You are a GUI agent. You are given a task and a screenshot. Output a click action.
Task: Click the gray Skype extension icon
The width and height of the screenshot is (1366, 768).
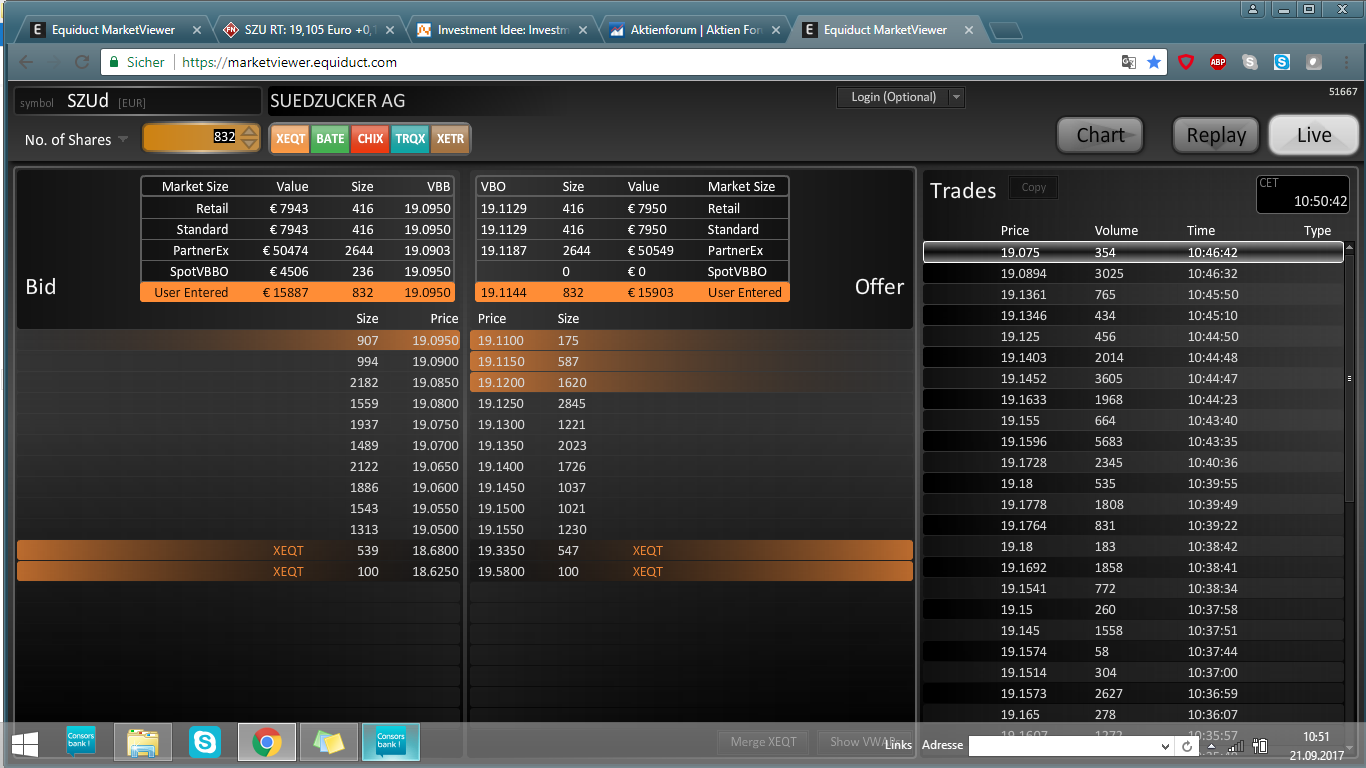(1250, 62)
